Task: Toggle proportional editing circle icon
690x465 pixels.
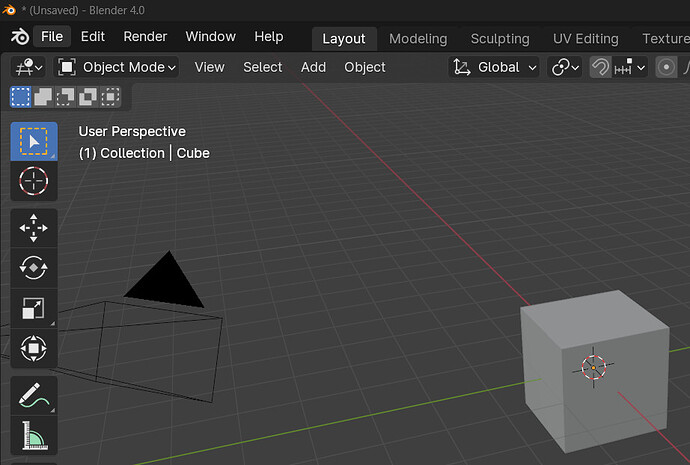Action: point(666,67)
